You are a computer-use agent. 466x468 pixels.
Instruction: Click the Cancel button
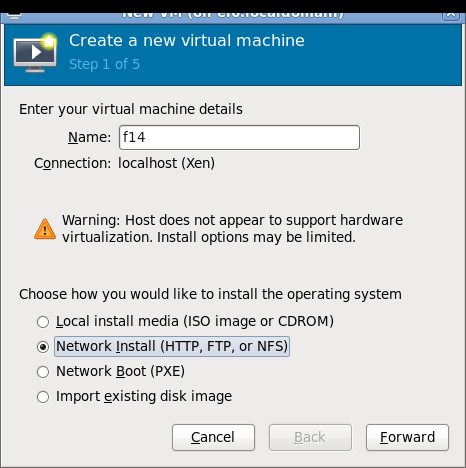click(x=213, y=437)
